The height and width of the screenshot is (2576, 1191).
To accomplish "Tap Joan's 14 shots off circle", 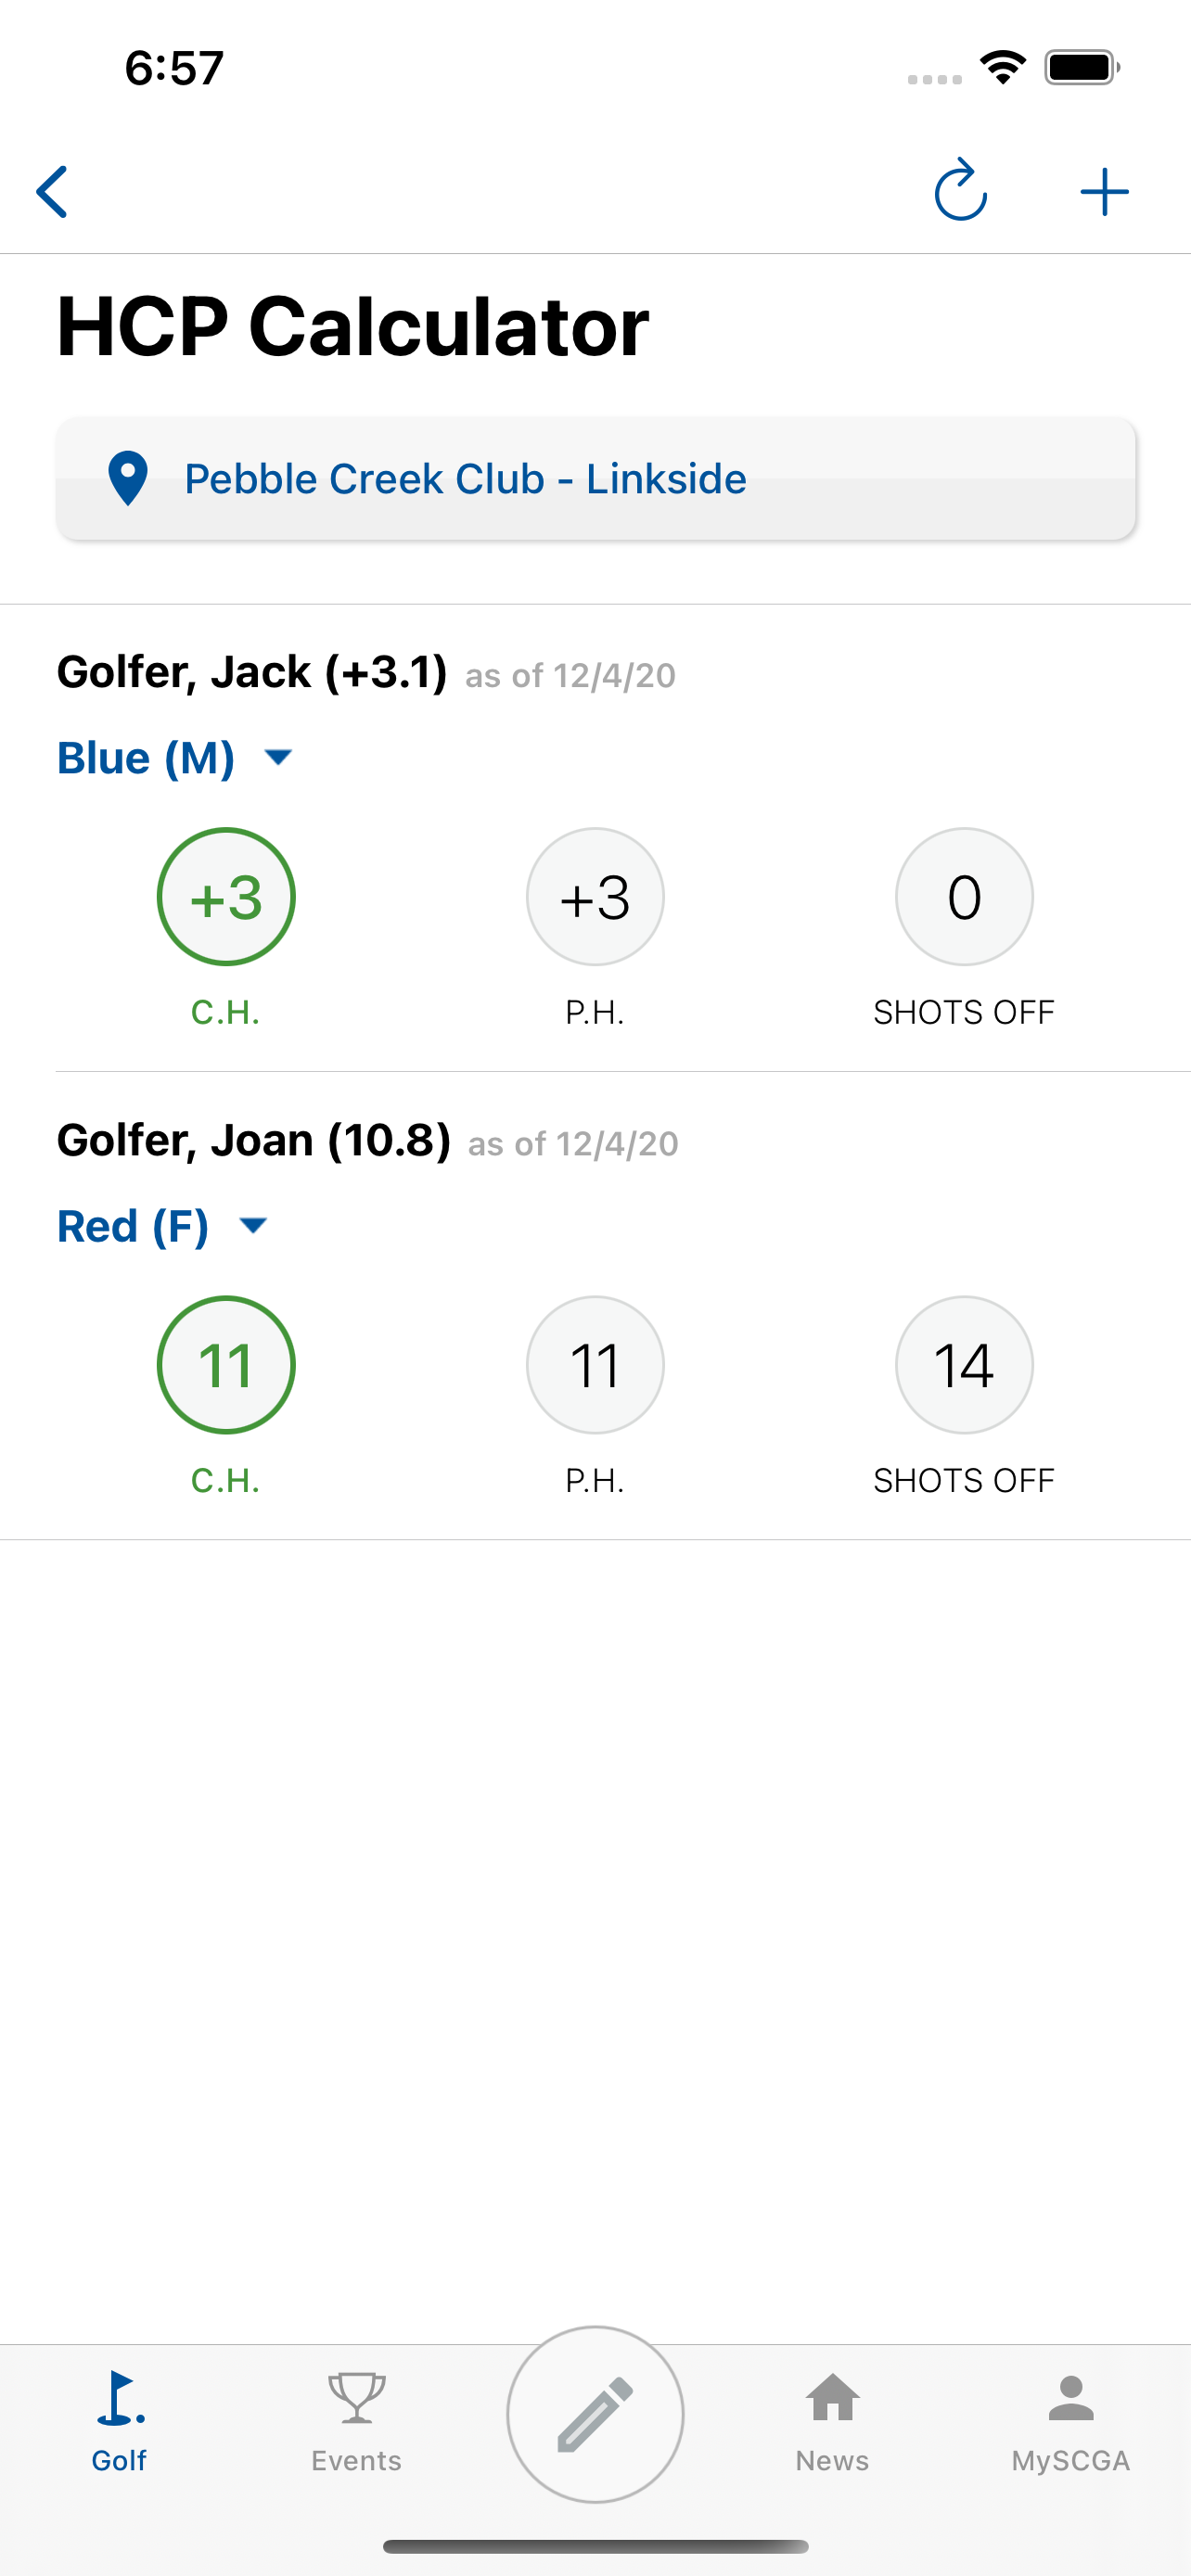I will [964, 1364].
